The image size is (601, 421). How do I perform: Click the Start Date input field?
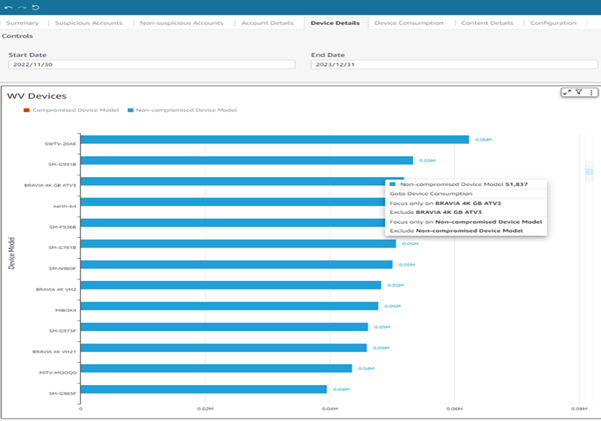pos(151,64)
